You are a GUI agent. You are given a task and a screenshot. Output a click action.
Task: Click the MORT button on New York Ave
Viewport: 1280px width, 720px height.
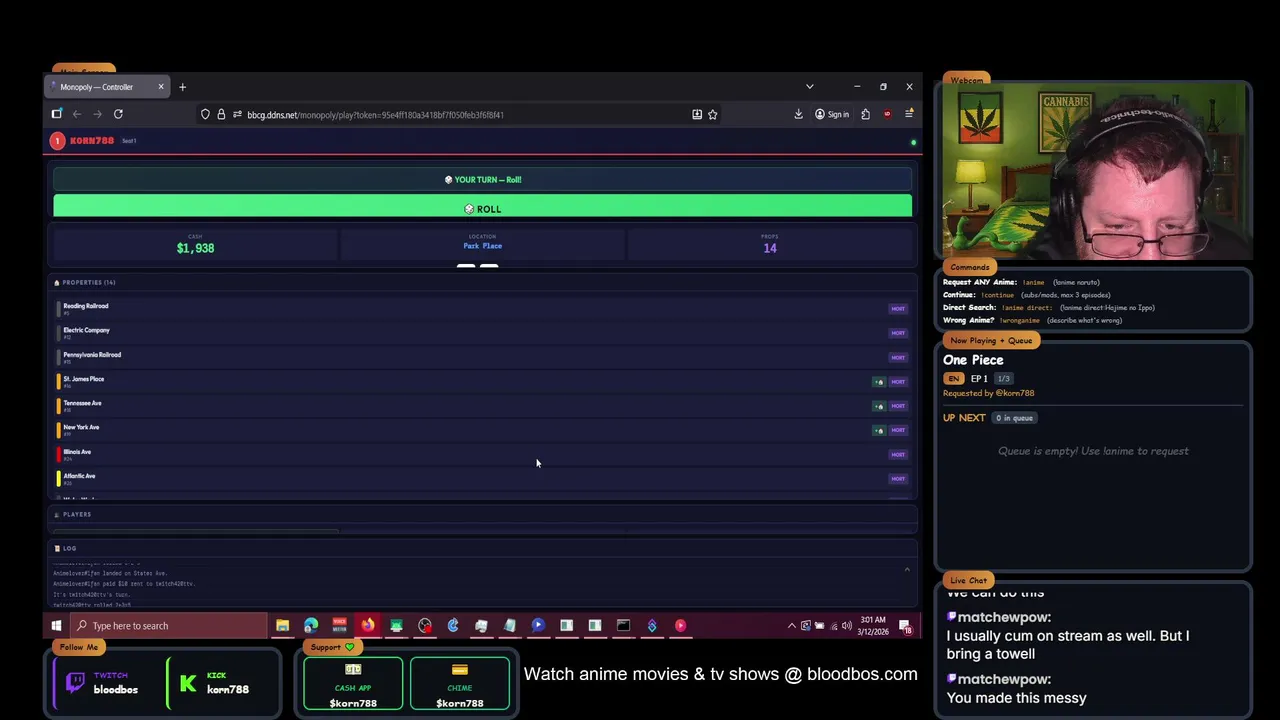pos(898,430)
